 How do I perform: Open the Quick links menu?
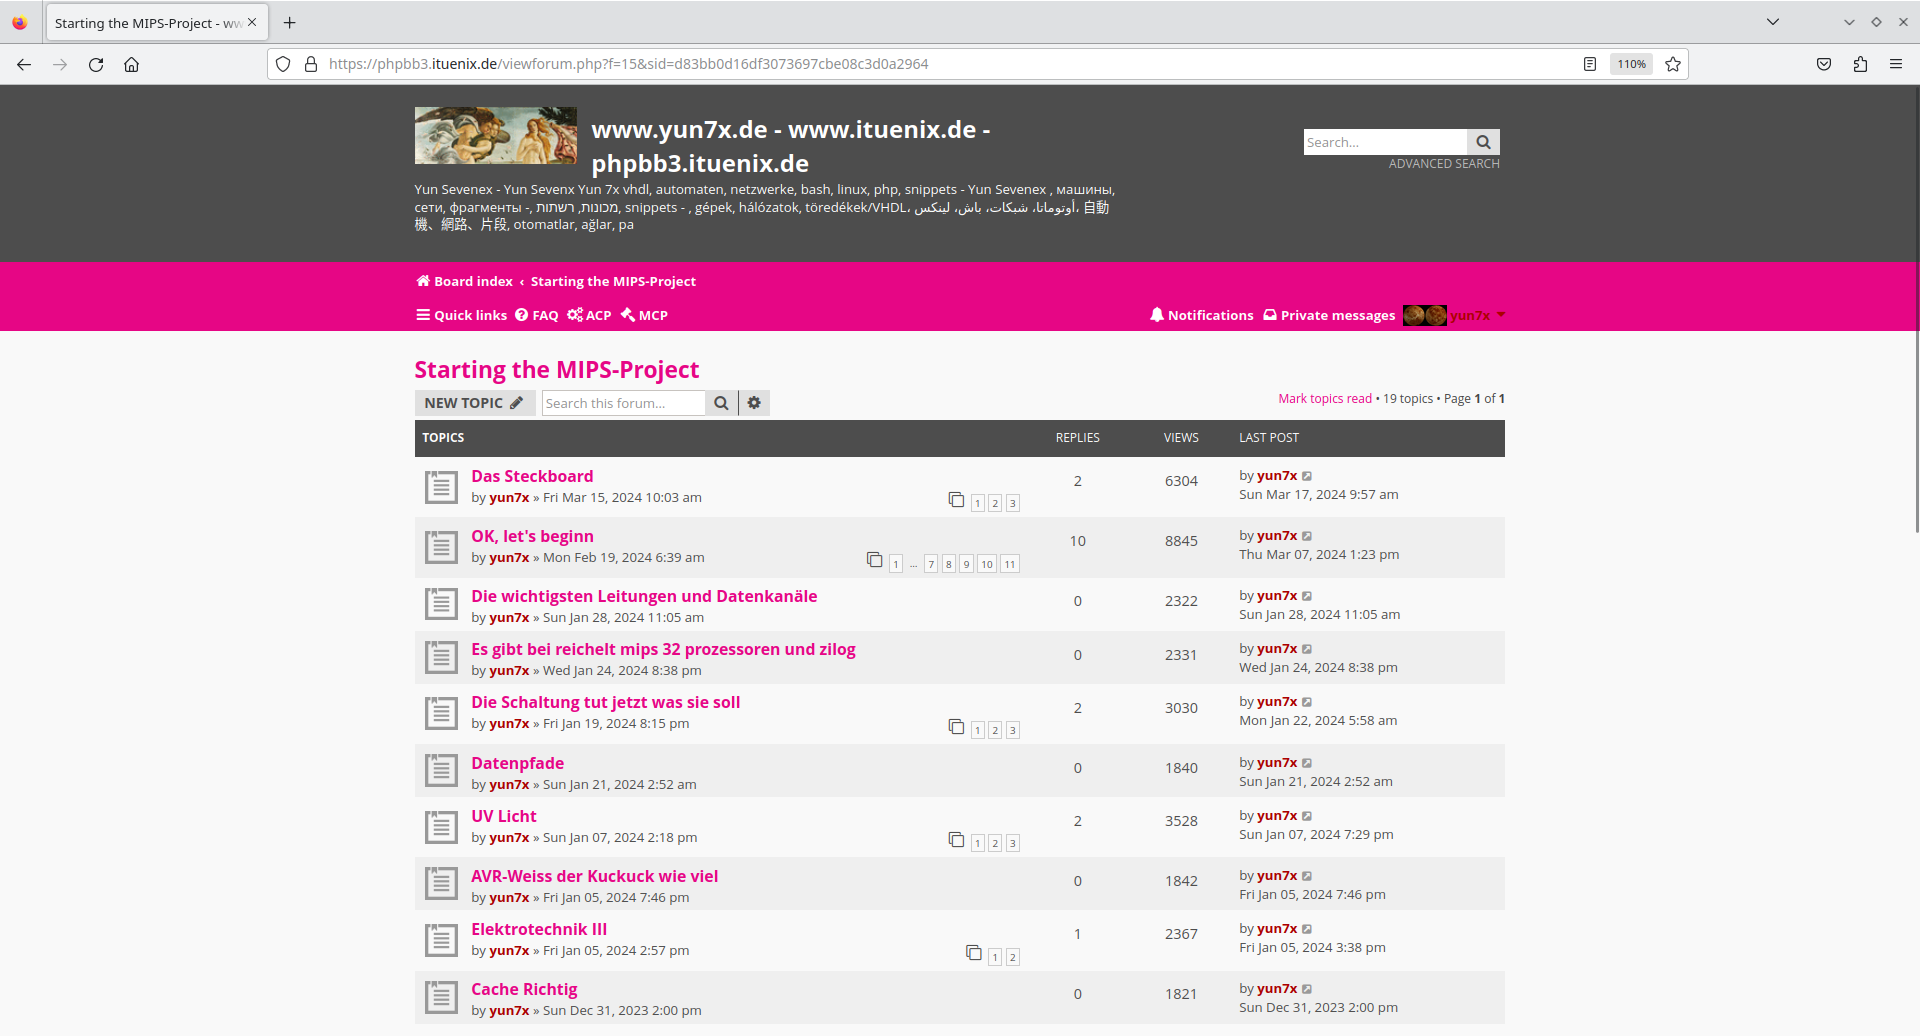click(461, 315)
